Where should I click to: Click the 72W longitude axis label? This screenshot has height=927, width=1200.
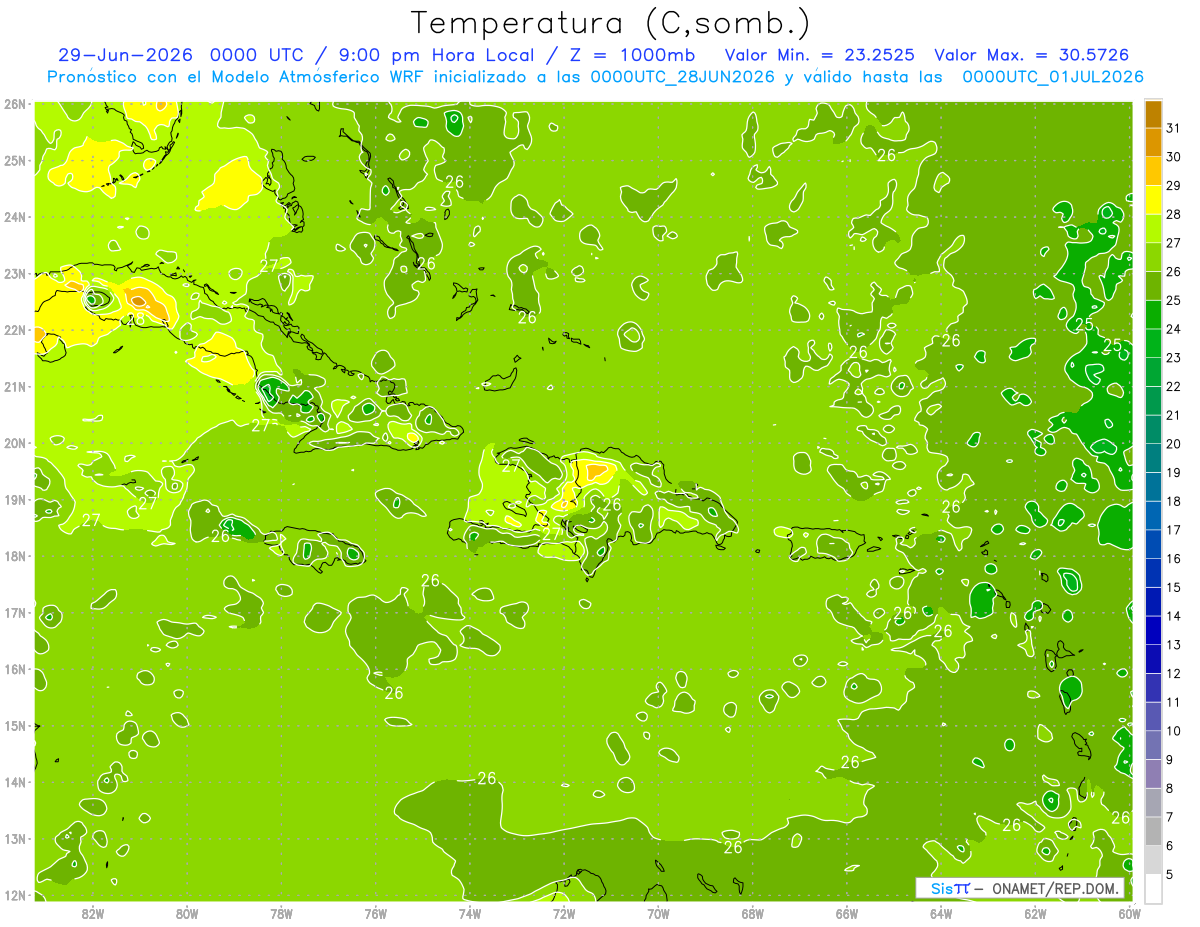point(564,912)
